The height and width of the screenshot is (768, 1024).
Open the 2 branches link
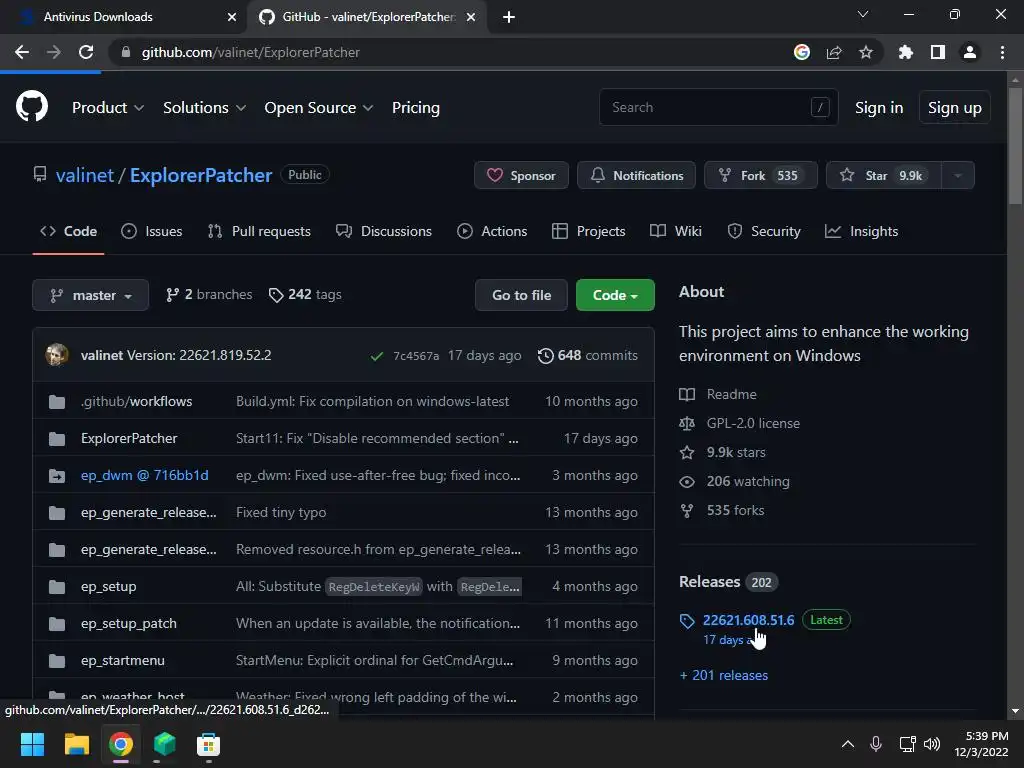(208, 295)
